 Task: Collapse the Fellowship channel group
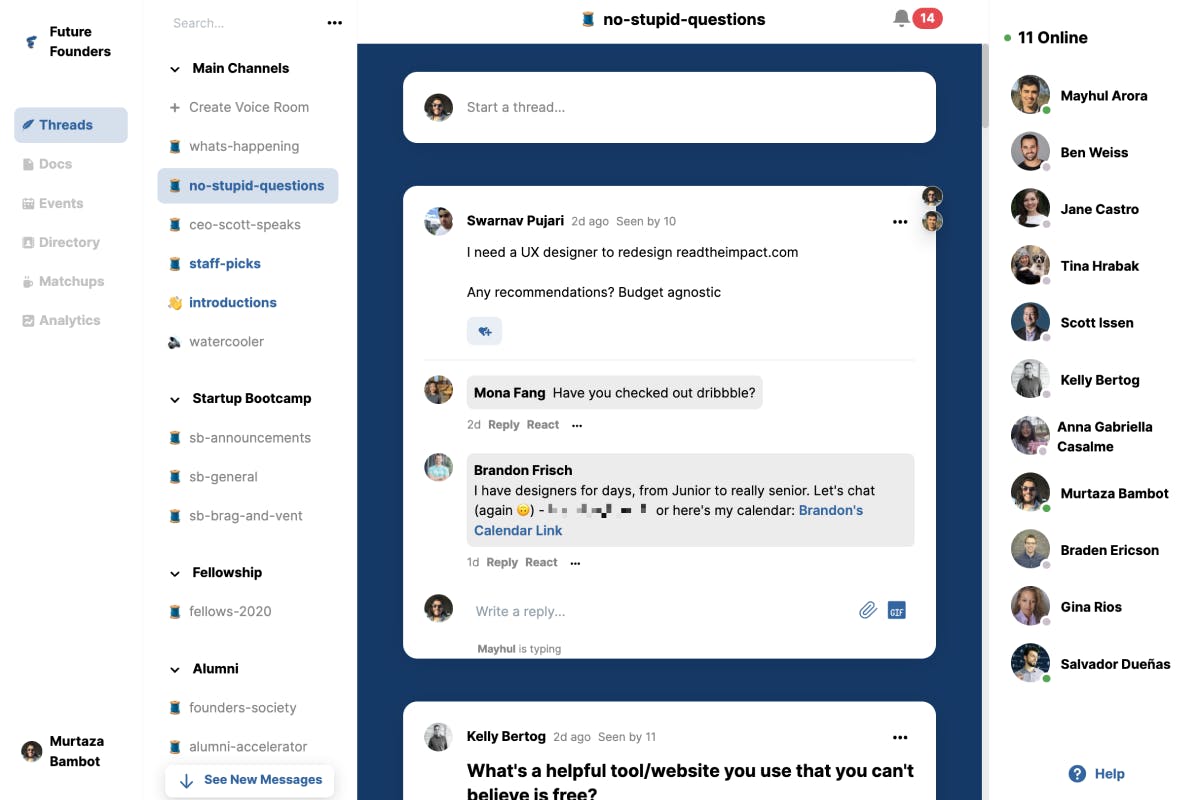[x=174, y=573]
